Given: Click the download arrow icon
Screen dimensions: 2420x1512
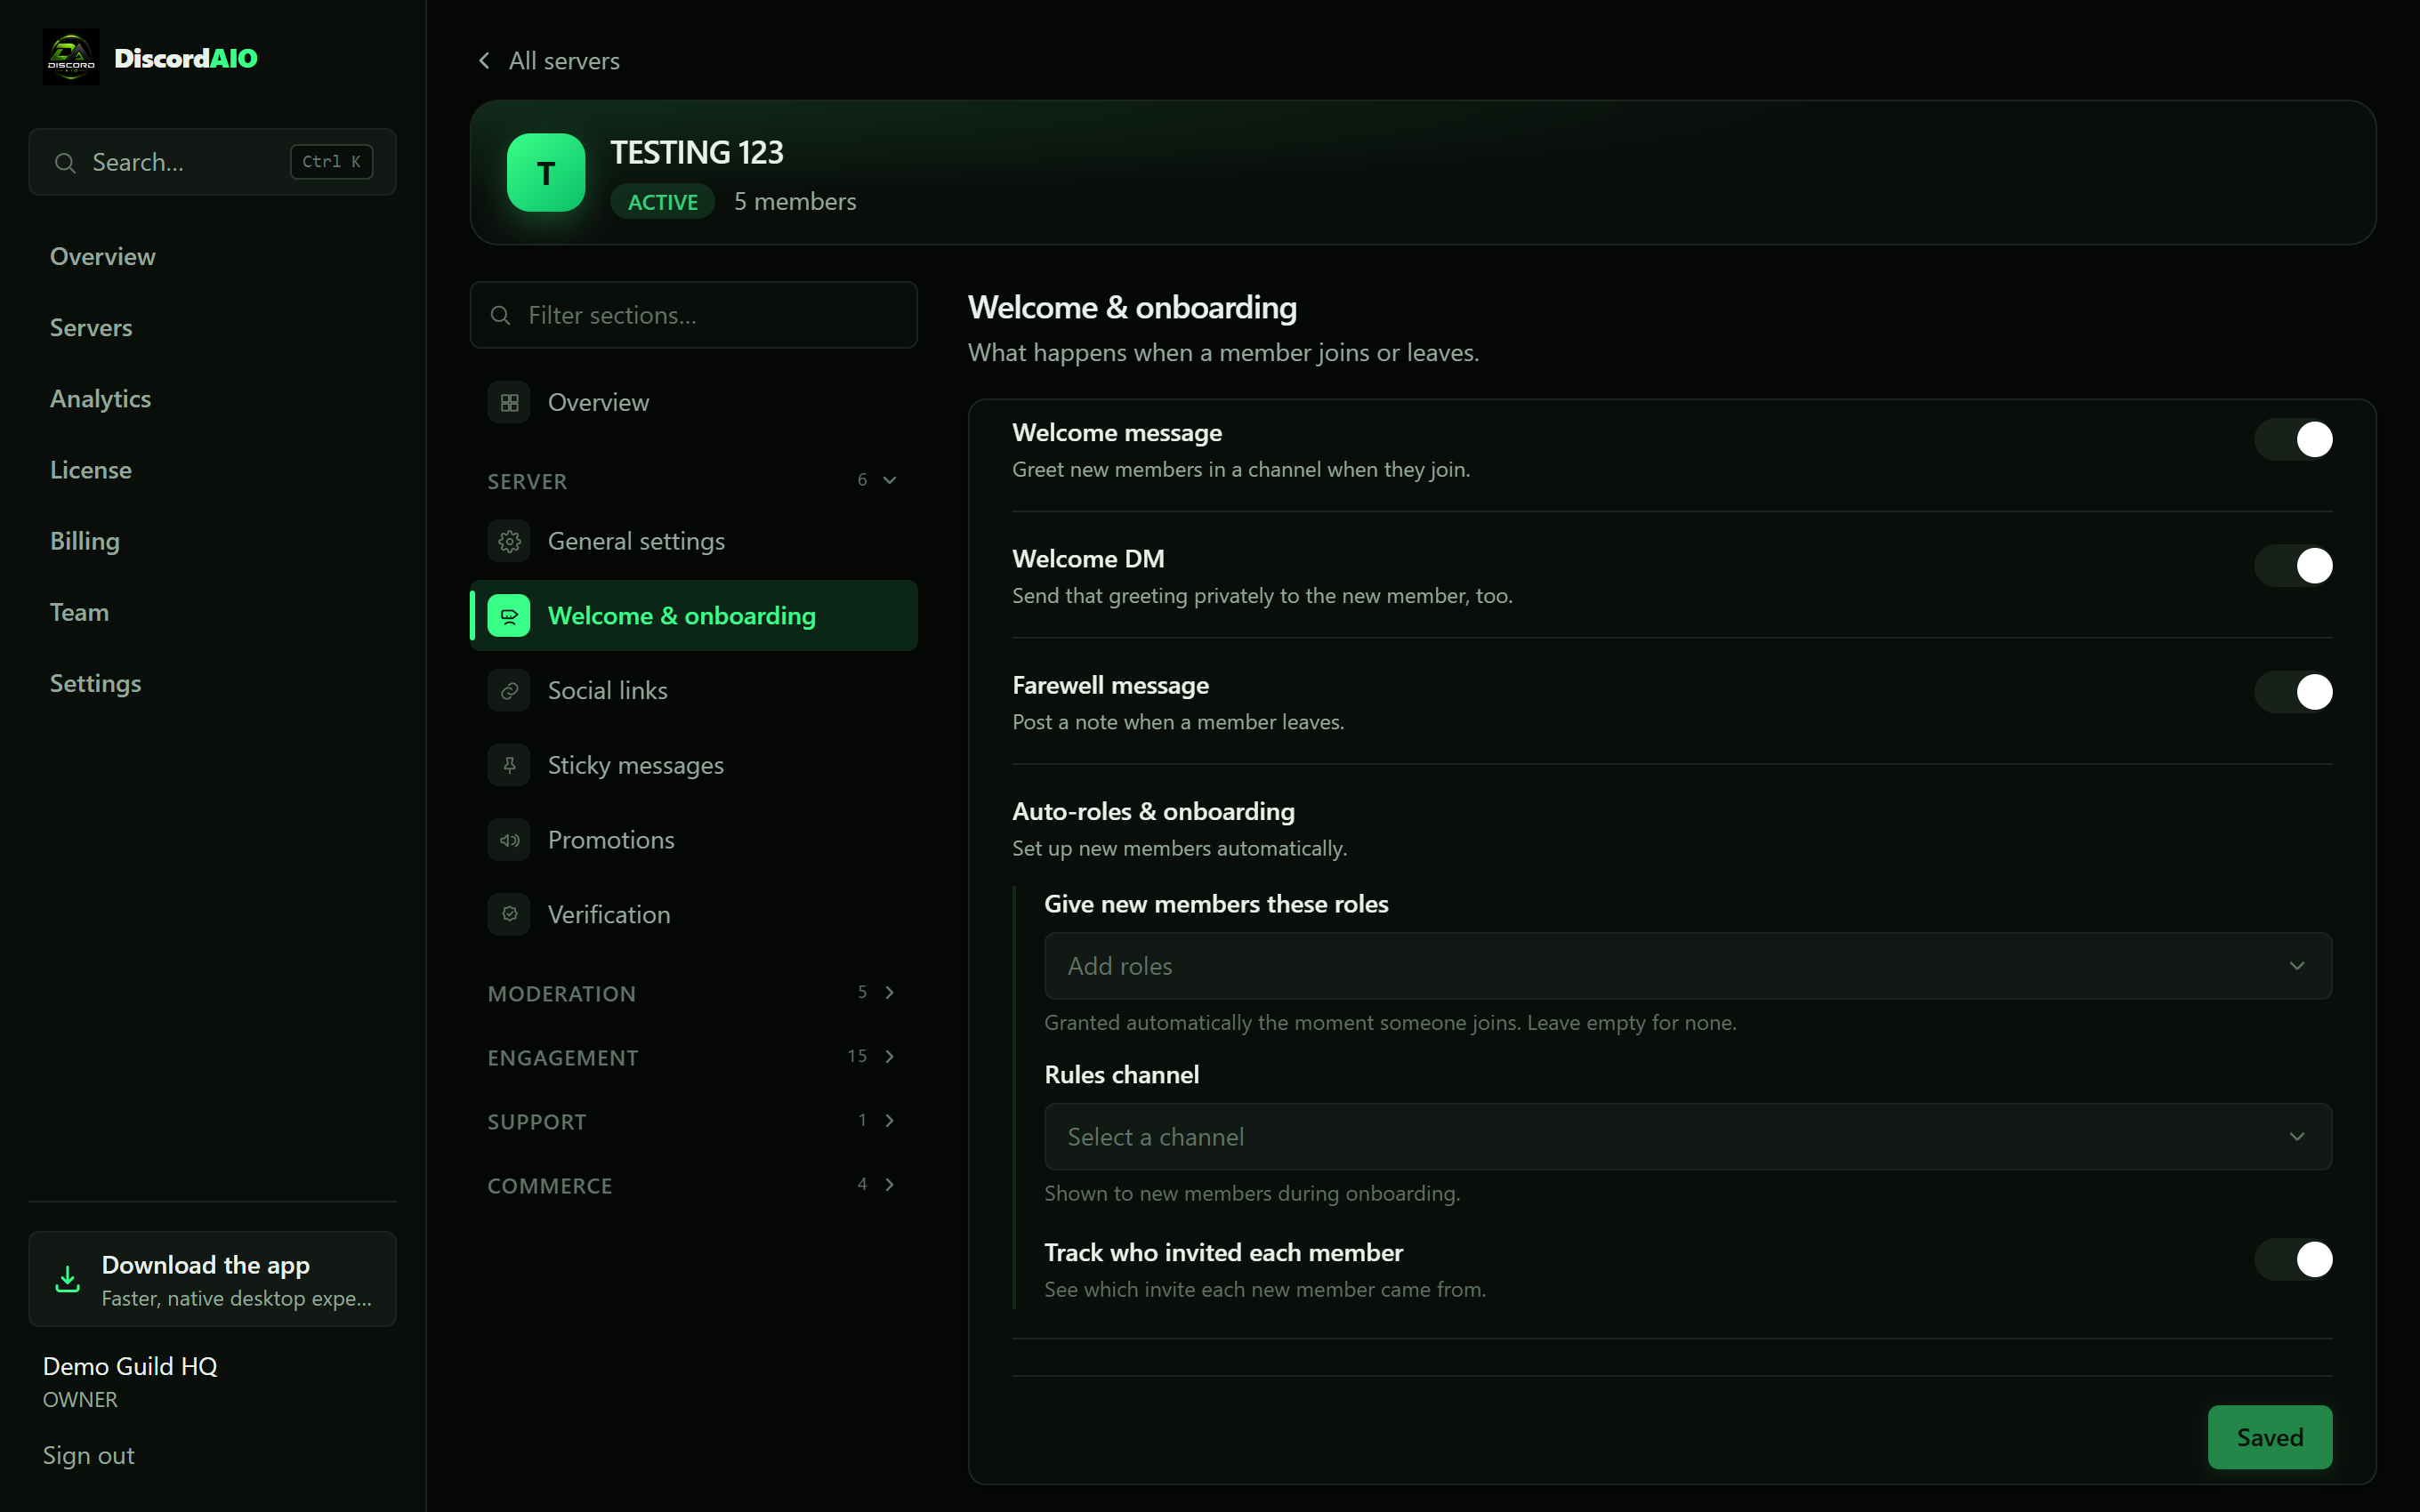Looking at the screenshot, I should click(67, 1279).
